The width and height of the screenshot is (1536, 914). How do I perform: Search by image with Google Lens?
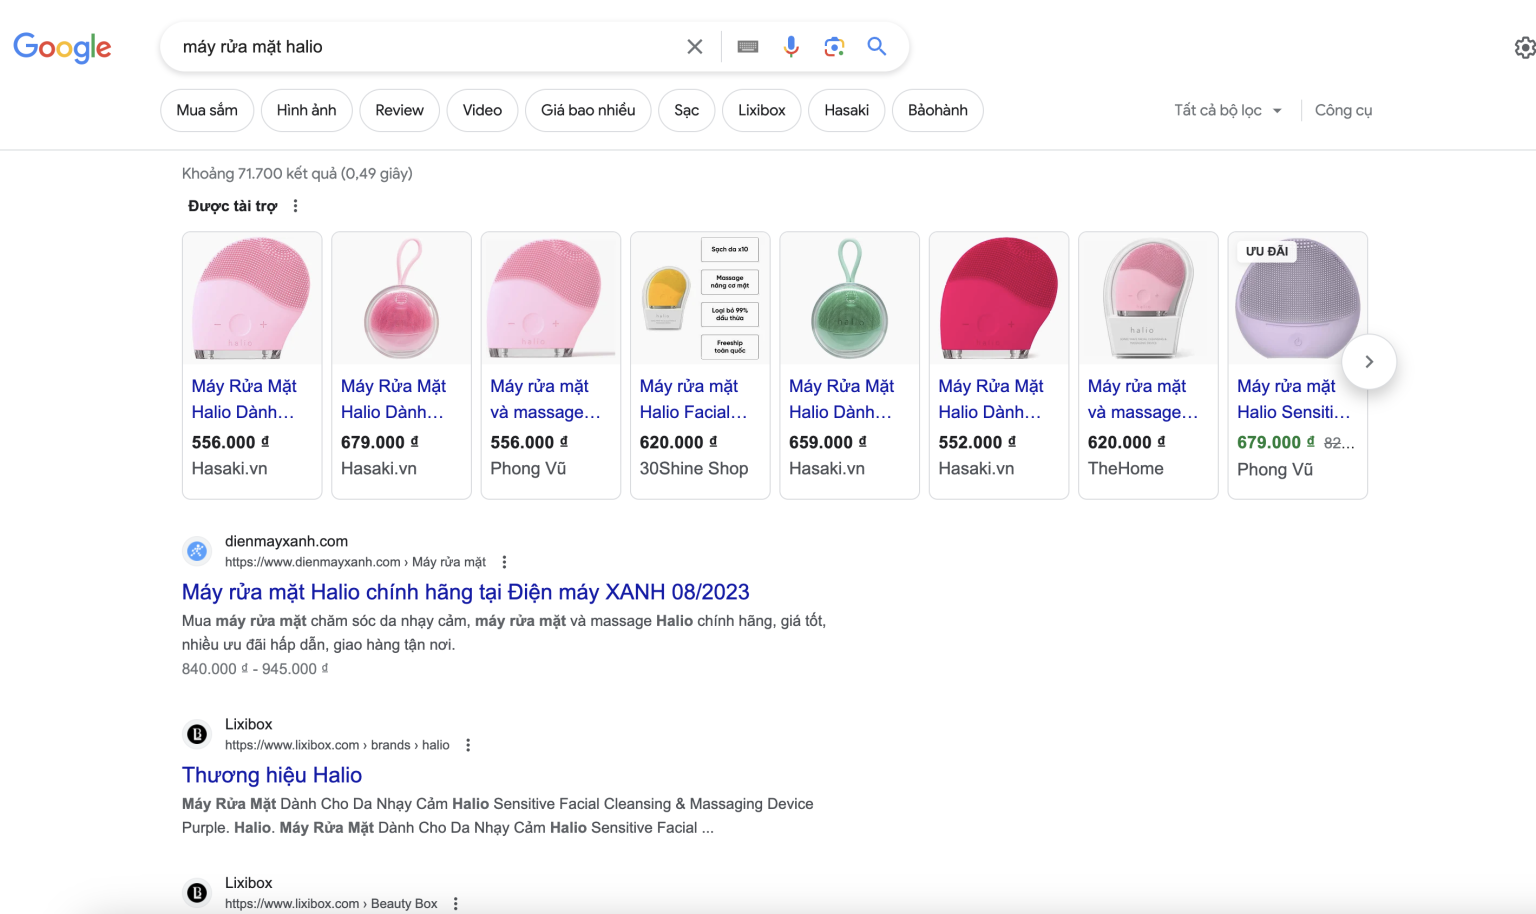(x=834, y=47)
